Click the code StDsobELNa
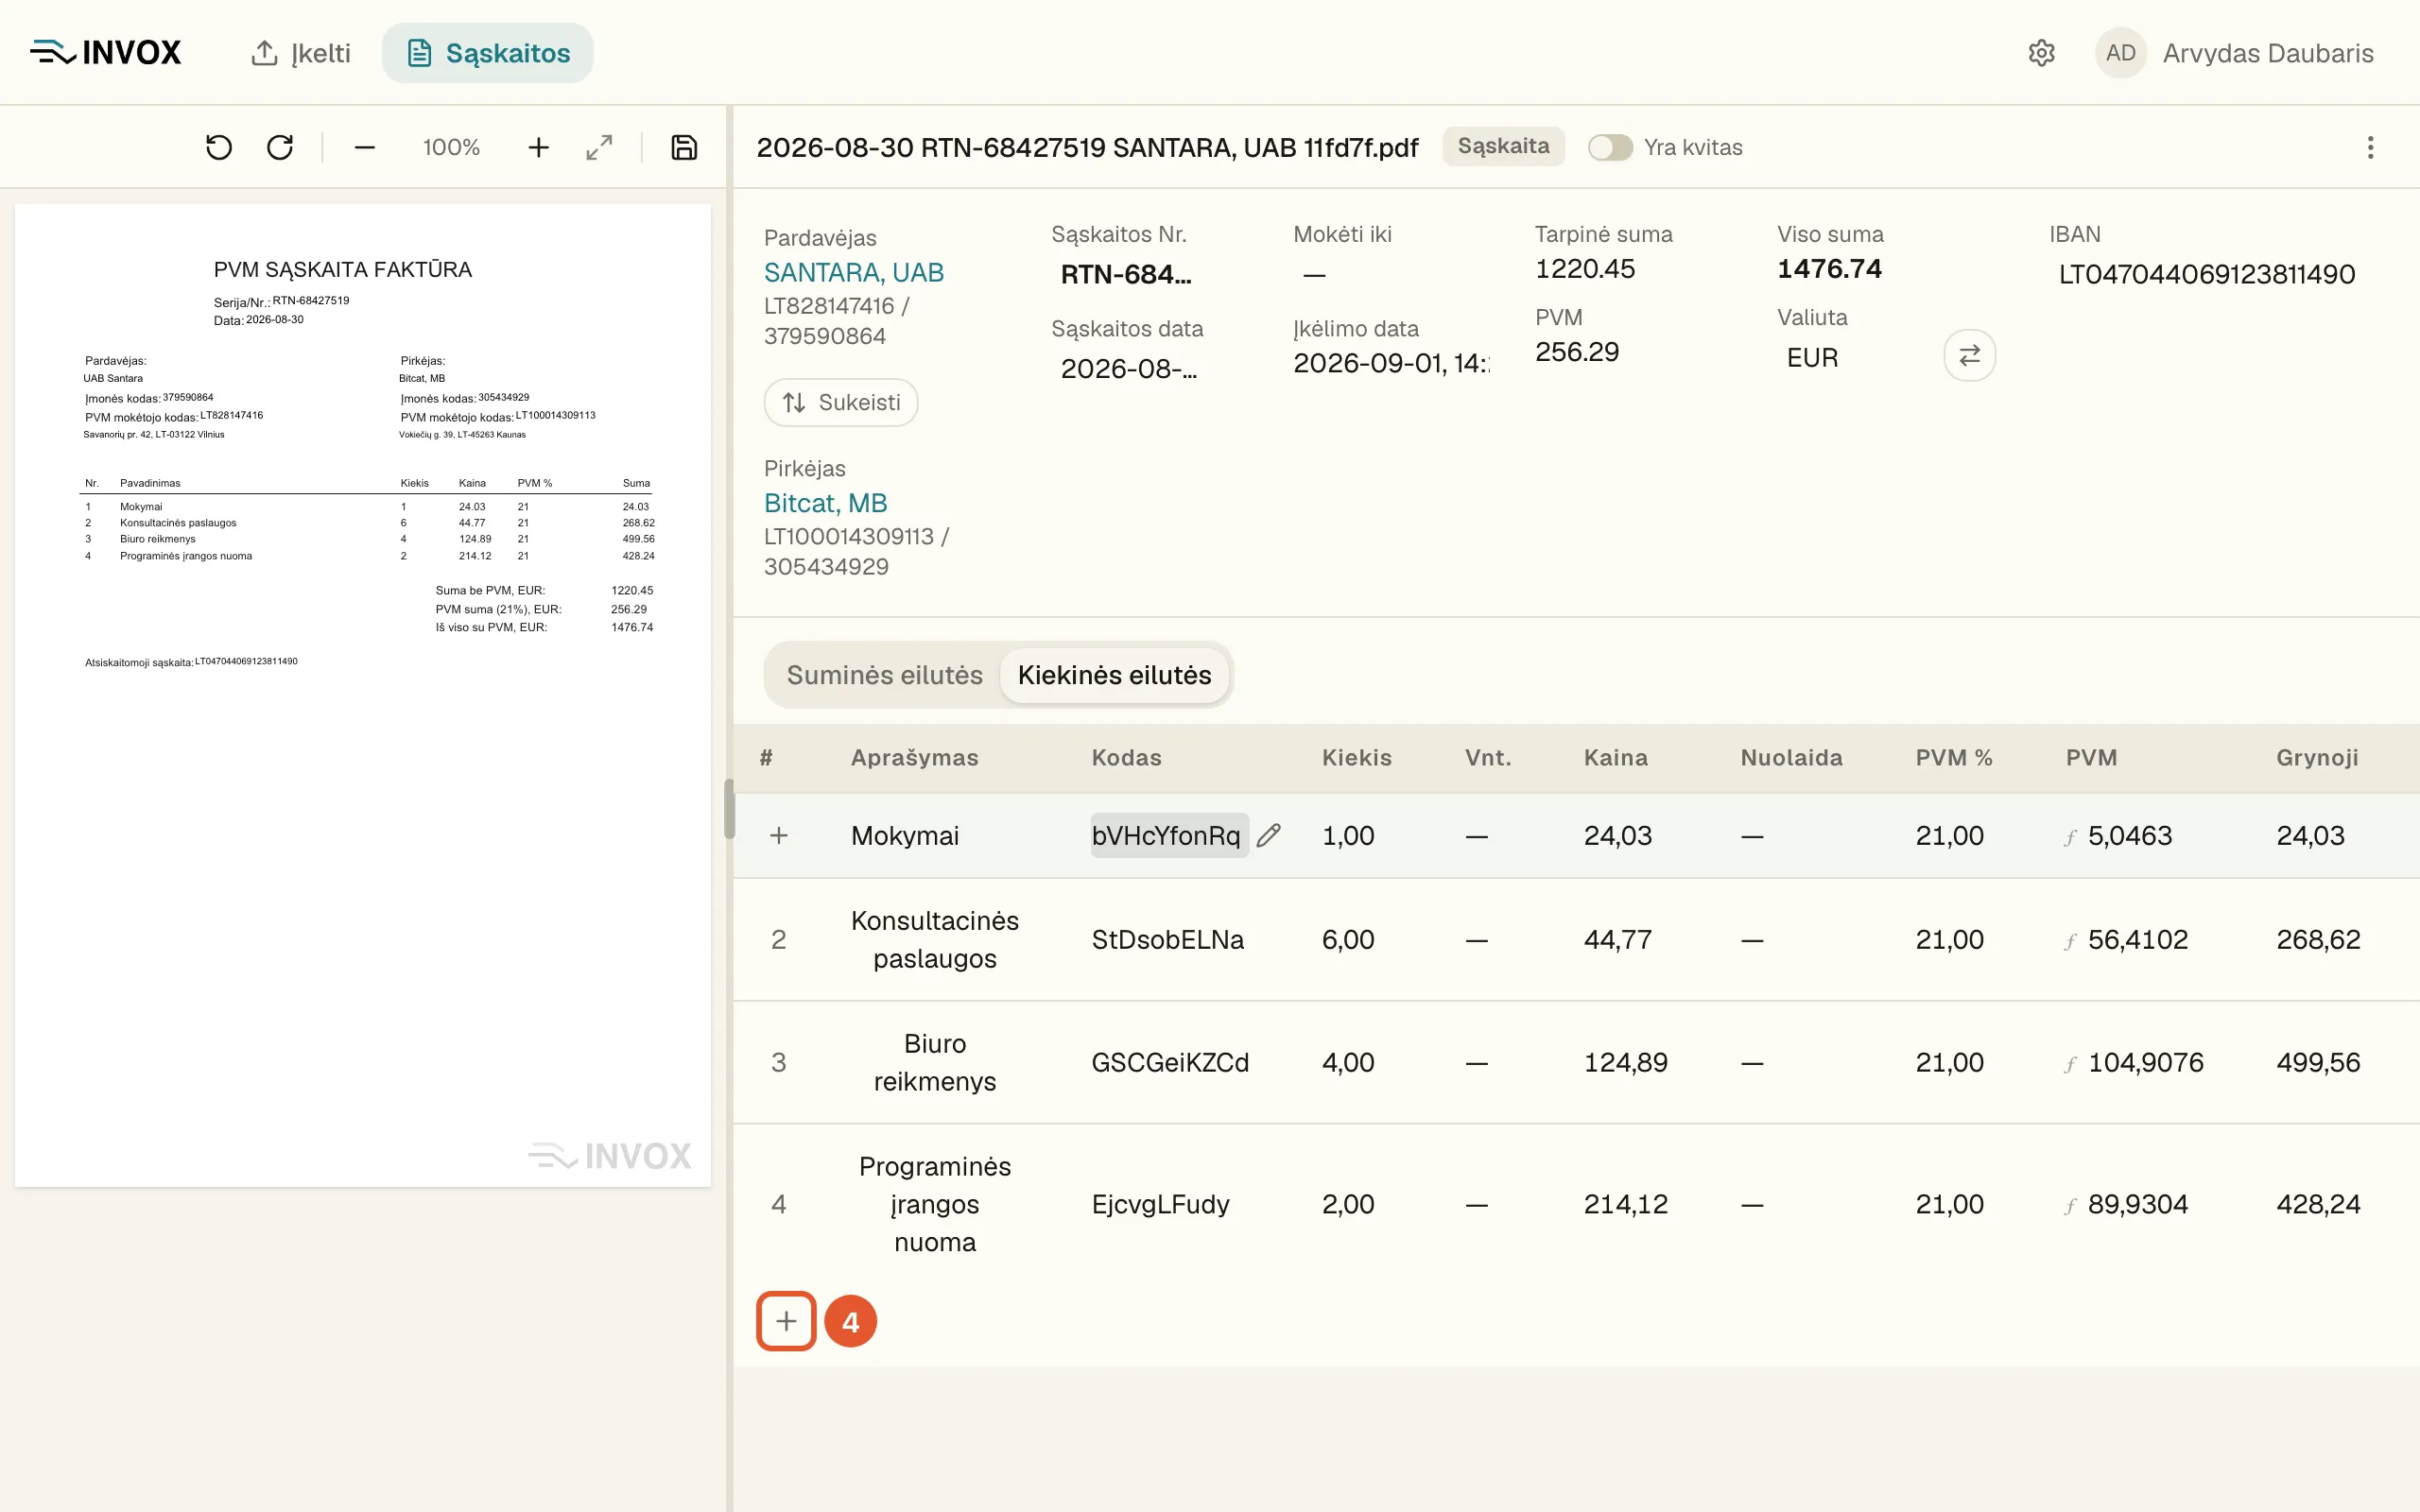The width and height of the screenshot is (2420, 1512). pyautogui.click(x=1168, y=940)
